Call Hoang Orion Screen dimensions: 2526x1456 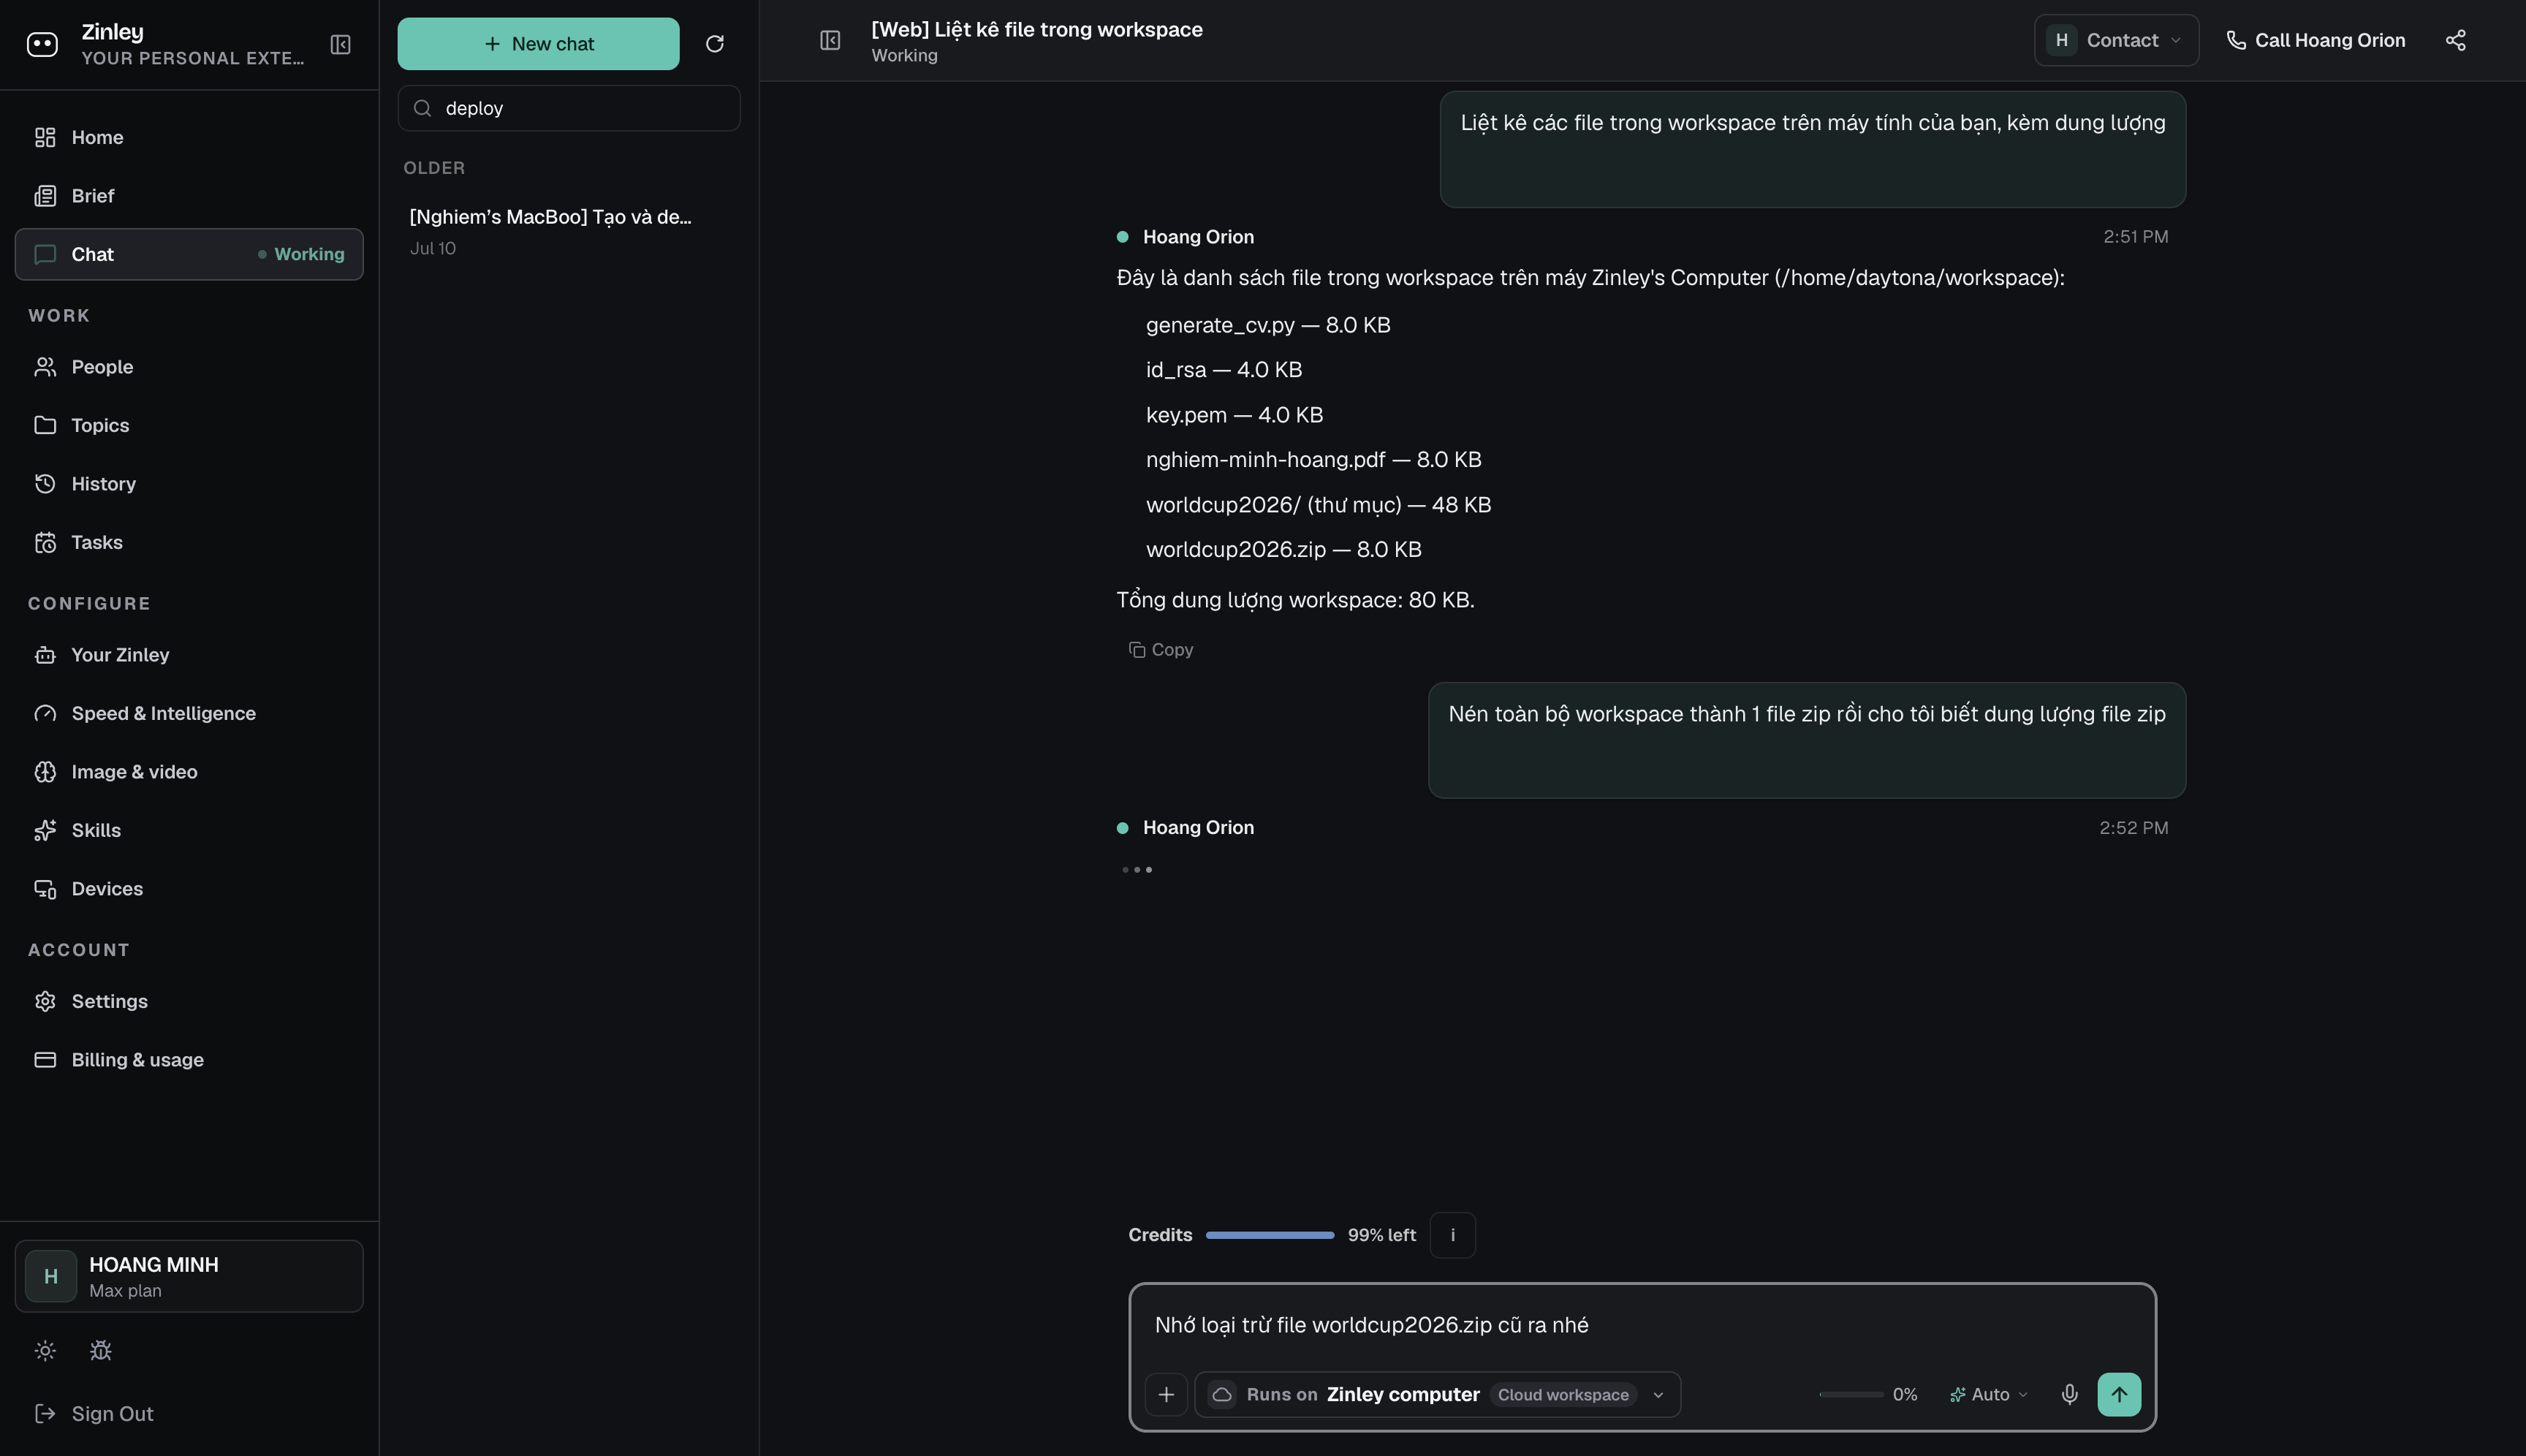(x=2315, y=40)
